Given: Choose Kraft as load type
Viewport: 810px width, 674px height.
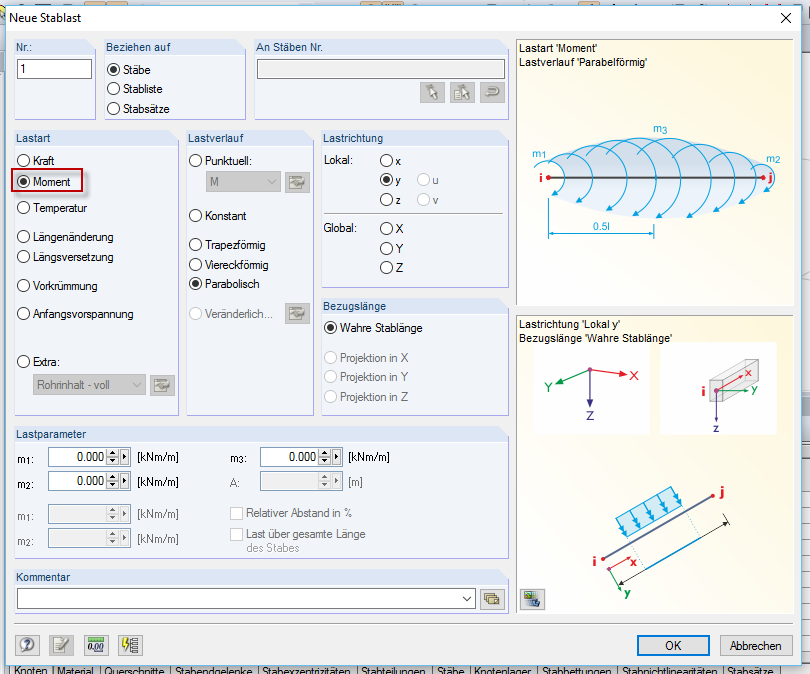Looking at the screenshot, I should (23, 161).
